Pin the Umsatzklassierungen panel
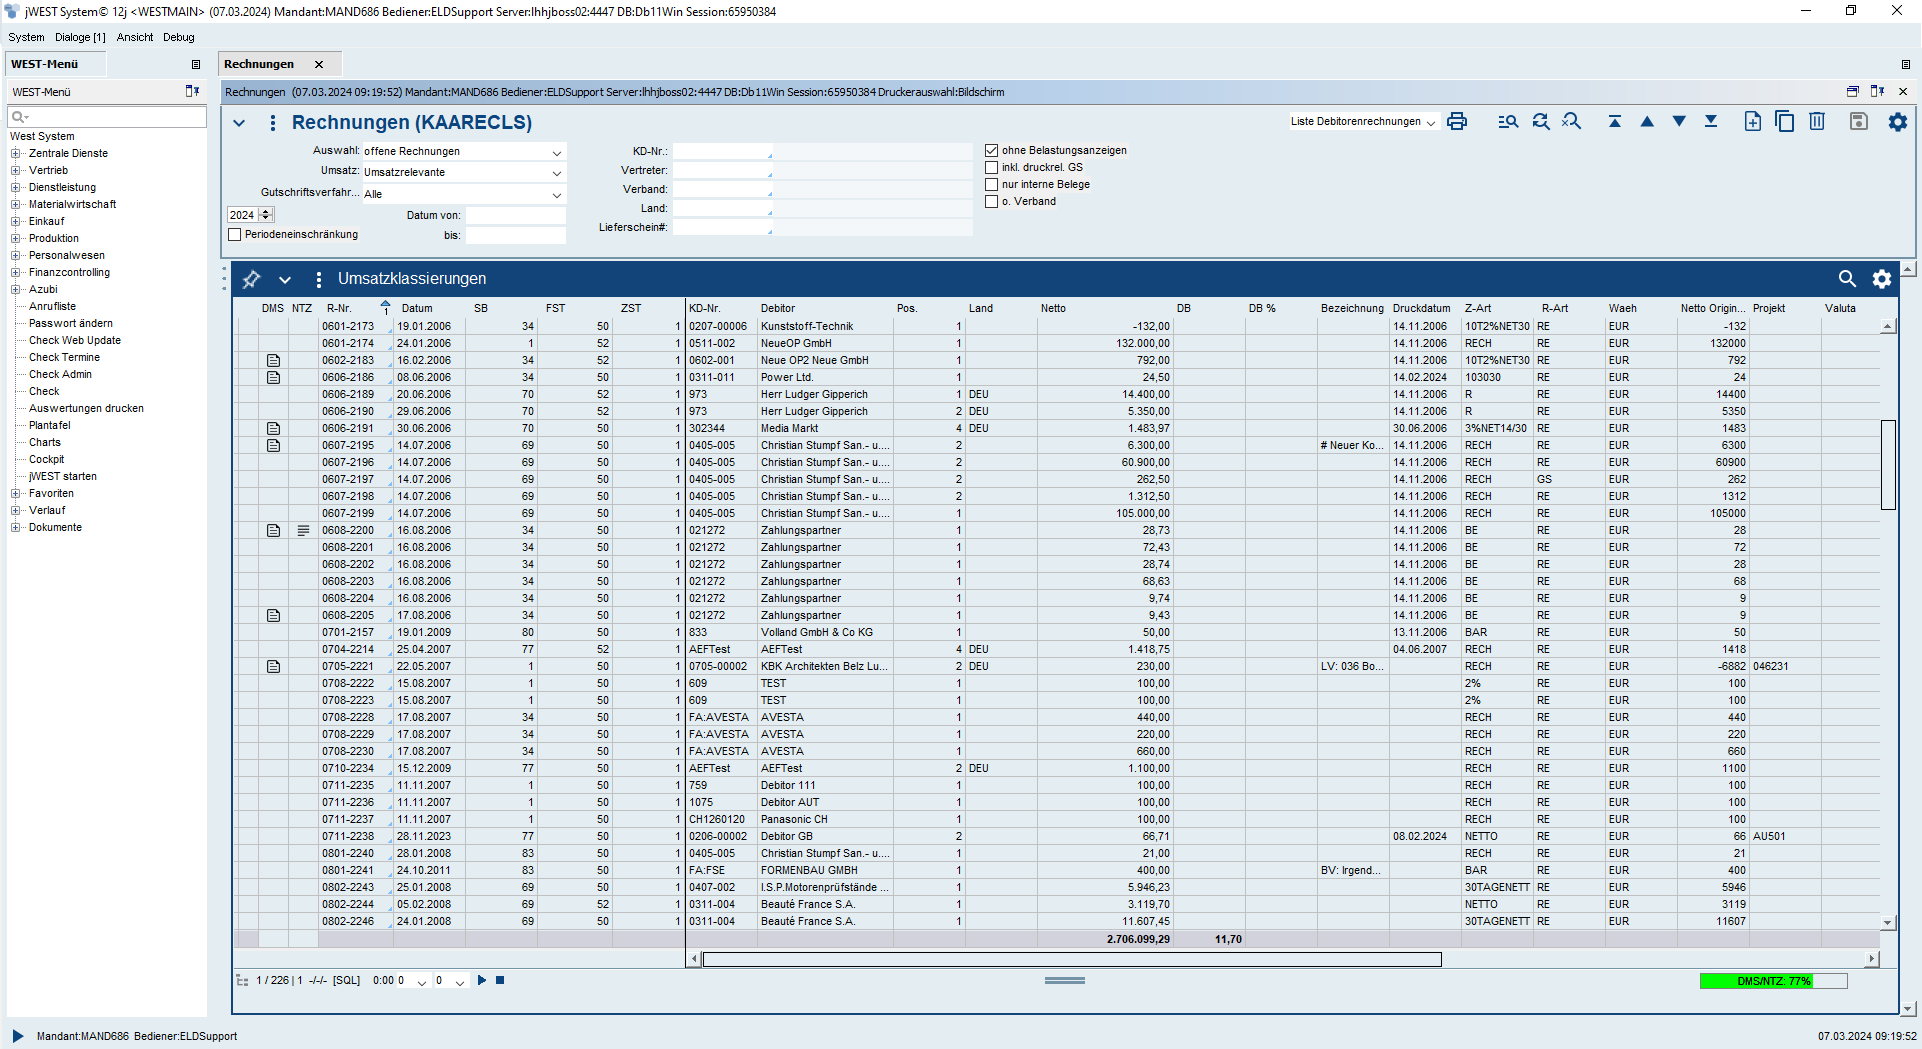The height and width of the screenshot is (1049, 1922). [x=251, y=279]
